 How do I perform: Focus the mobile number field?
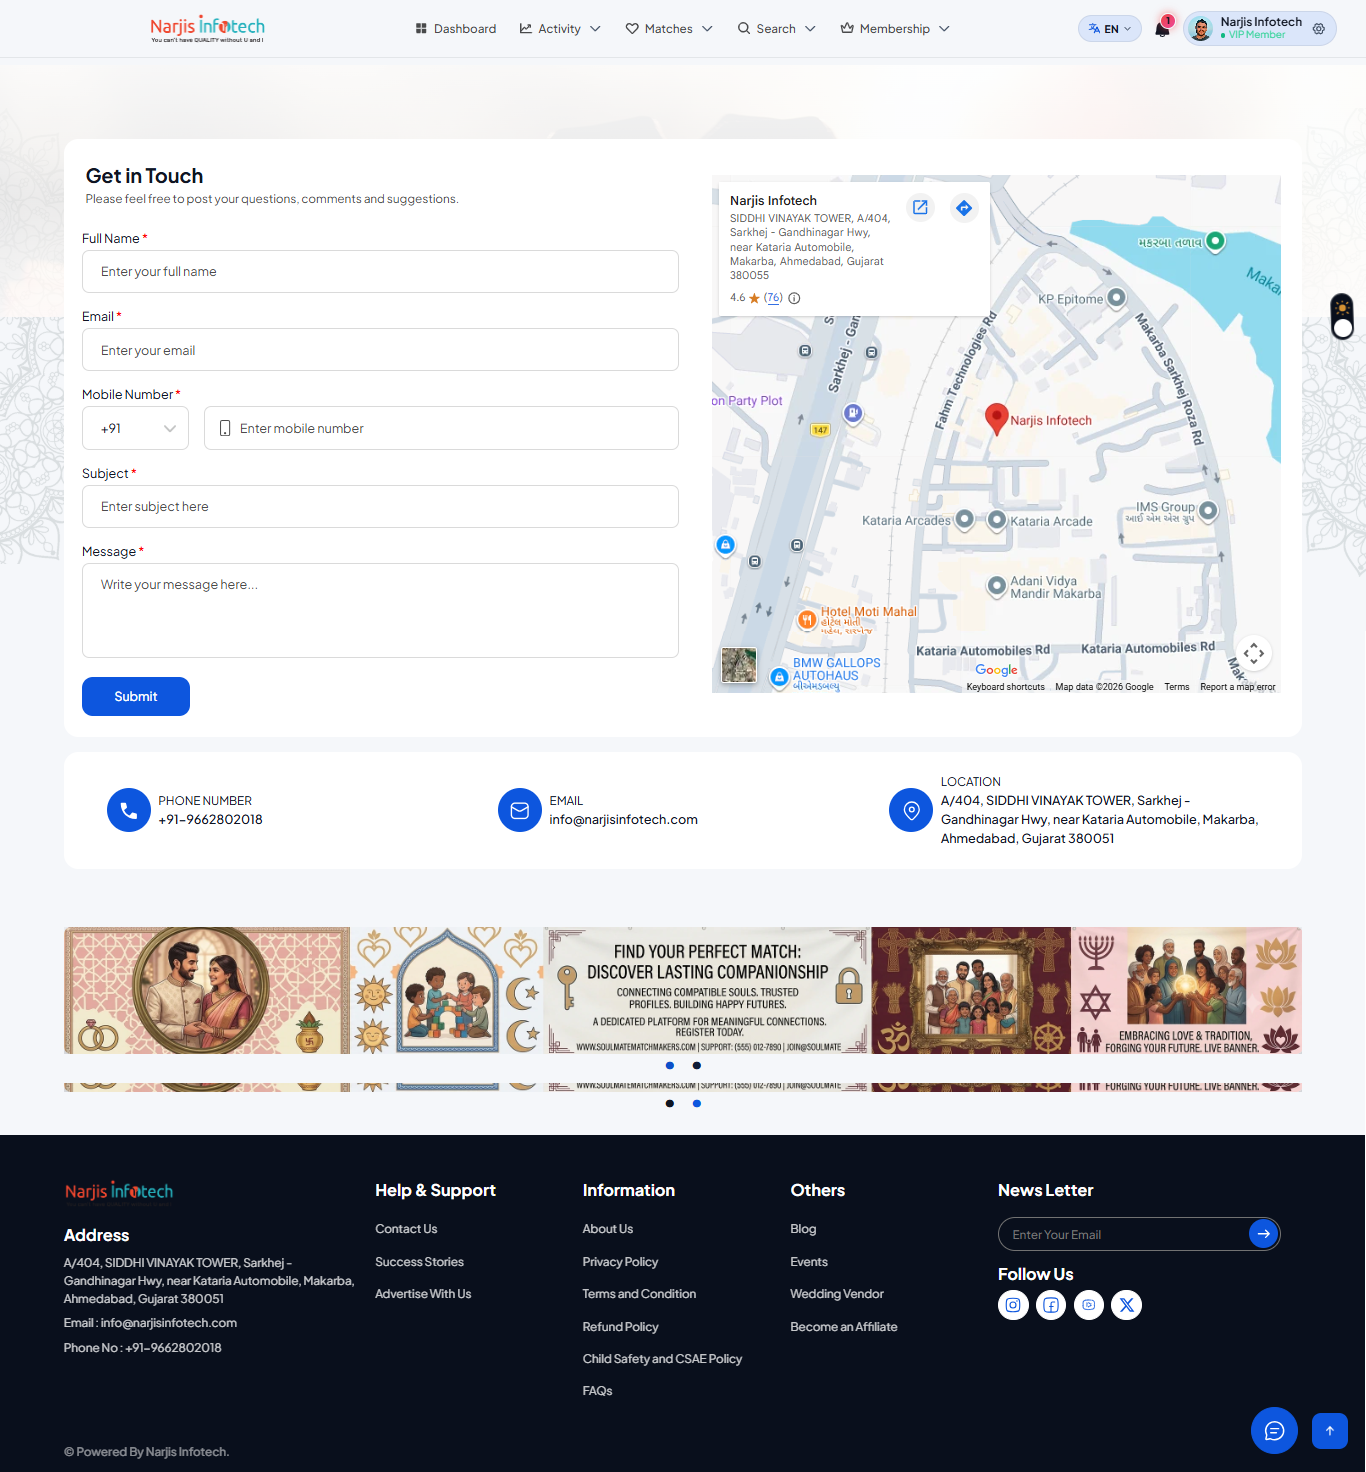pos(441,428)
